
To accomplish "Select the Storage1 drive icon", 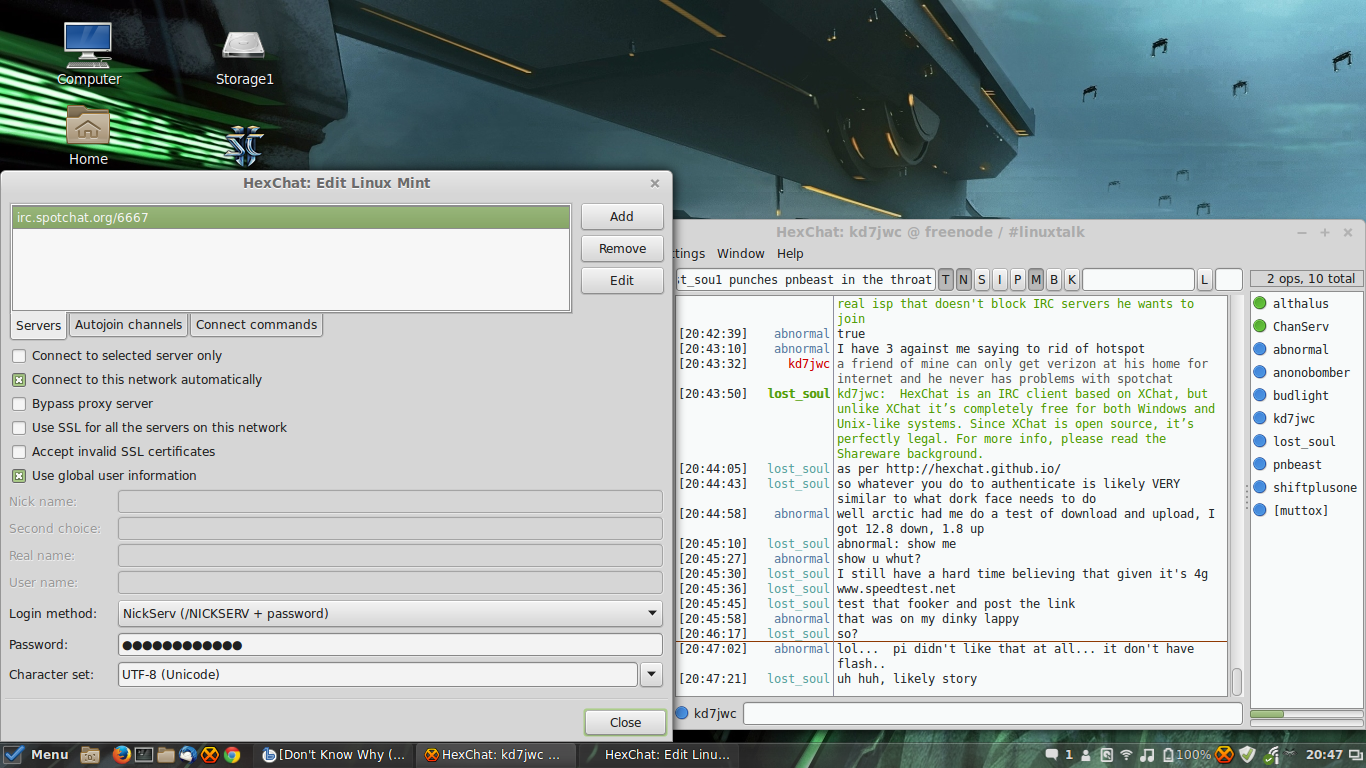I will tap(244, 56).
